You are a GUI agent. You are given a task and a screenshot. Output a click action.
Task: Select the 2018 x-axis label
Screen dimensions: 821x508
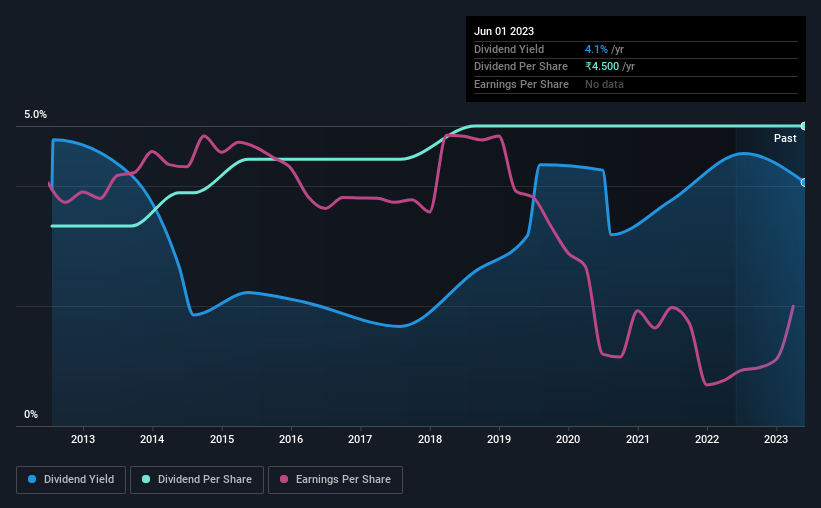(430, 439)
